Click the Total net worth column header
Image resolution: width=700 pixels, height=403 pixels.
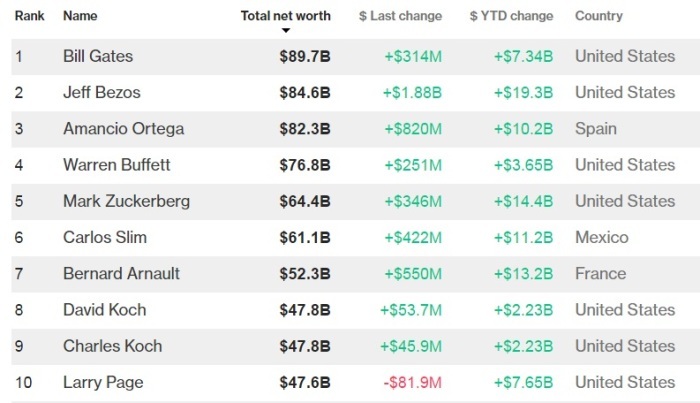tap(286, 16)
